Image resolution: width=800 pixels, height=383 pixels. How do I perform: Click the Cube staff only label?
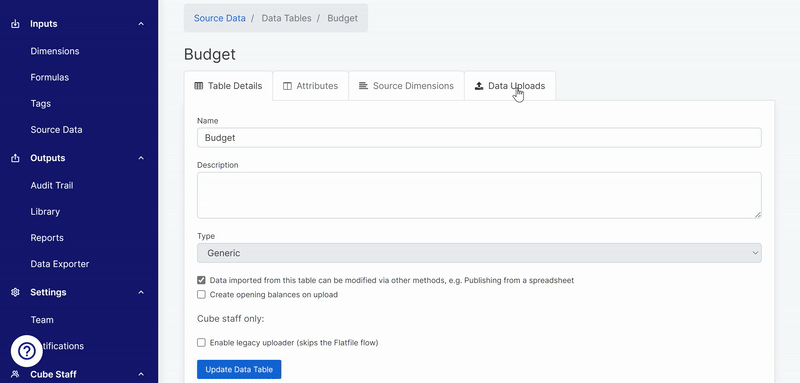tap(231, 319)
